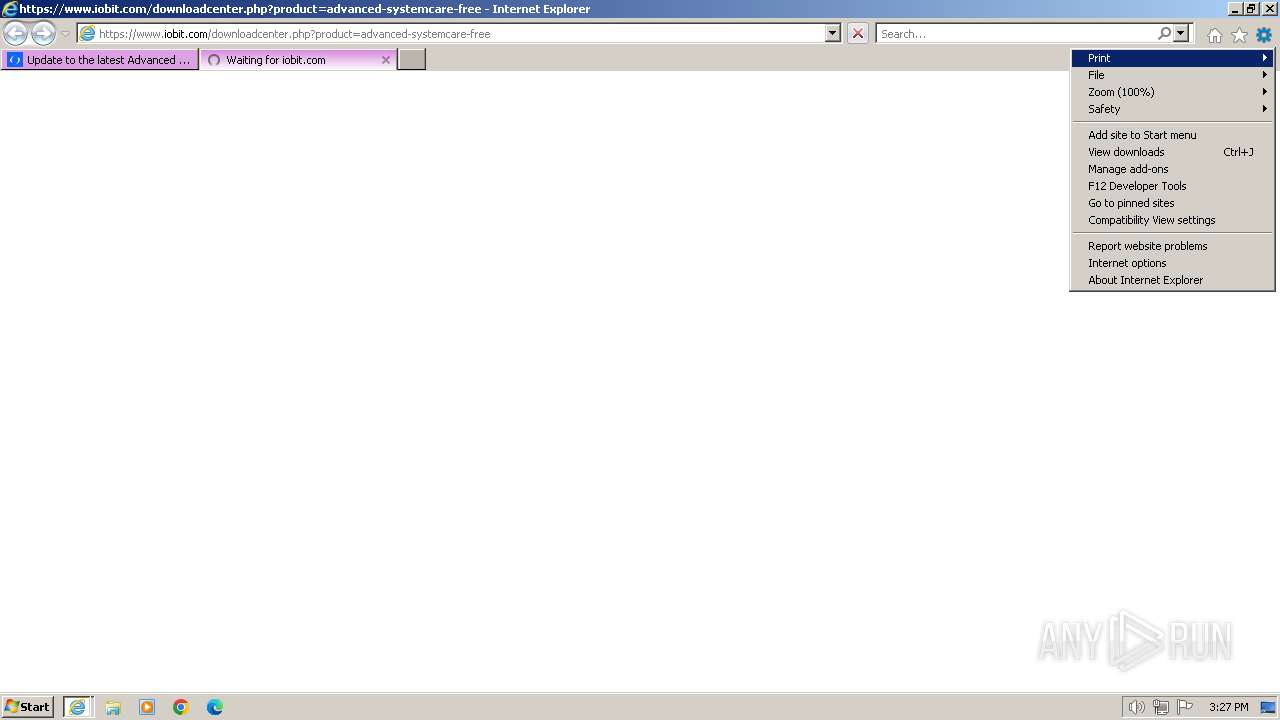Go to Home page icon
Image resolution: width=1280 pixels, height=720 pixels.
coord(1214,35)
